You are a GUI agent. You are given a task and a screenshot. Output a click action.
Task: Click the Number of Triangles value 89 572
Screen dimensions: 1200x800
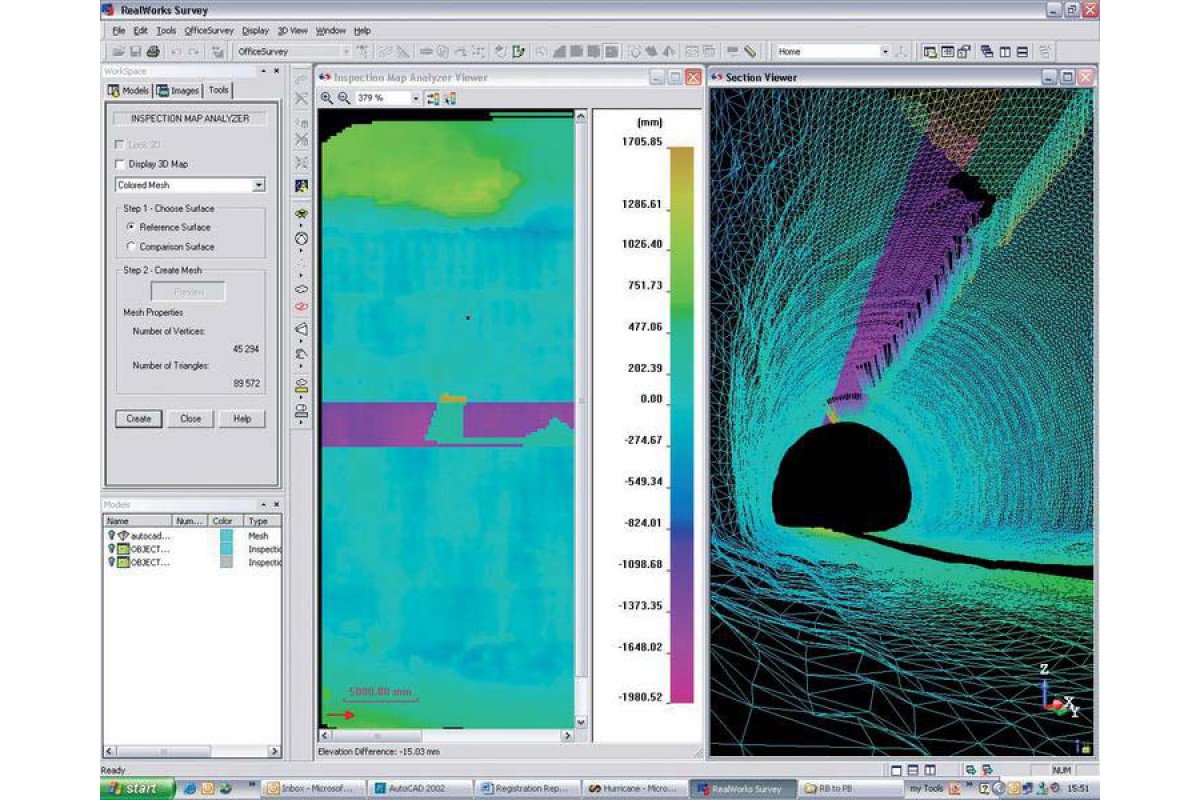pos(246,383)
